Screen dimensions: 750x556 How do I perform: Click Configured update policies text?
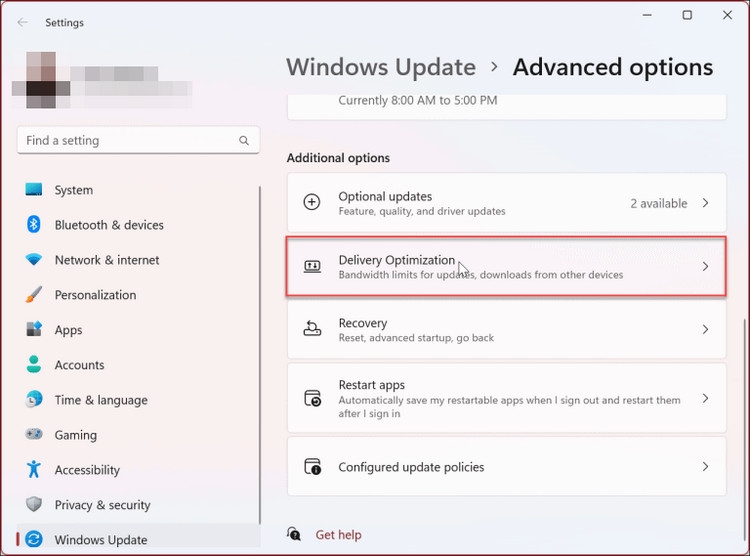[411, 467]
